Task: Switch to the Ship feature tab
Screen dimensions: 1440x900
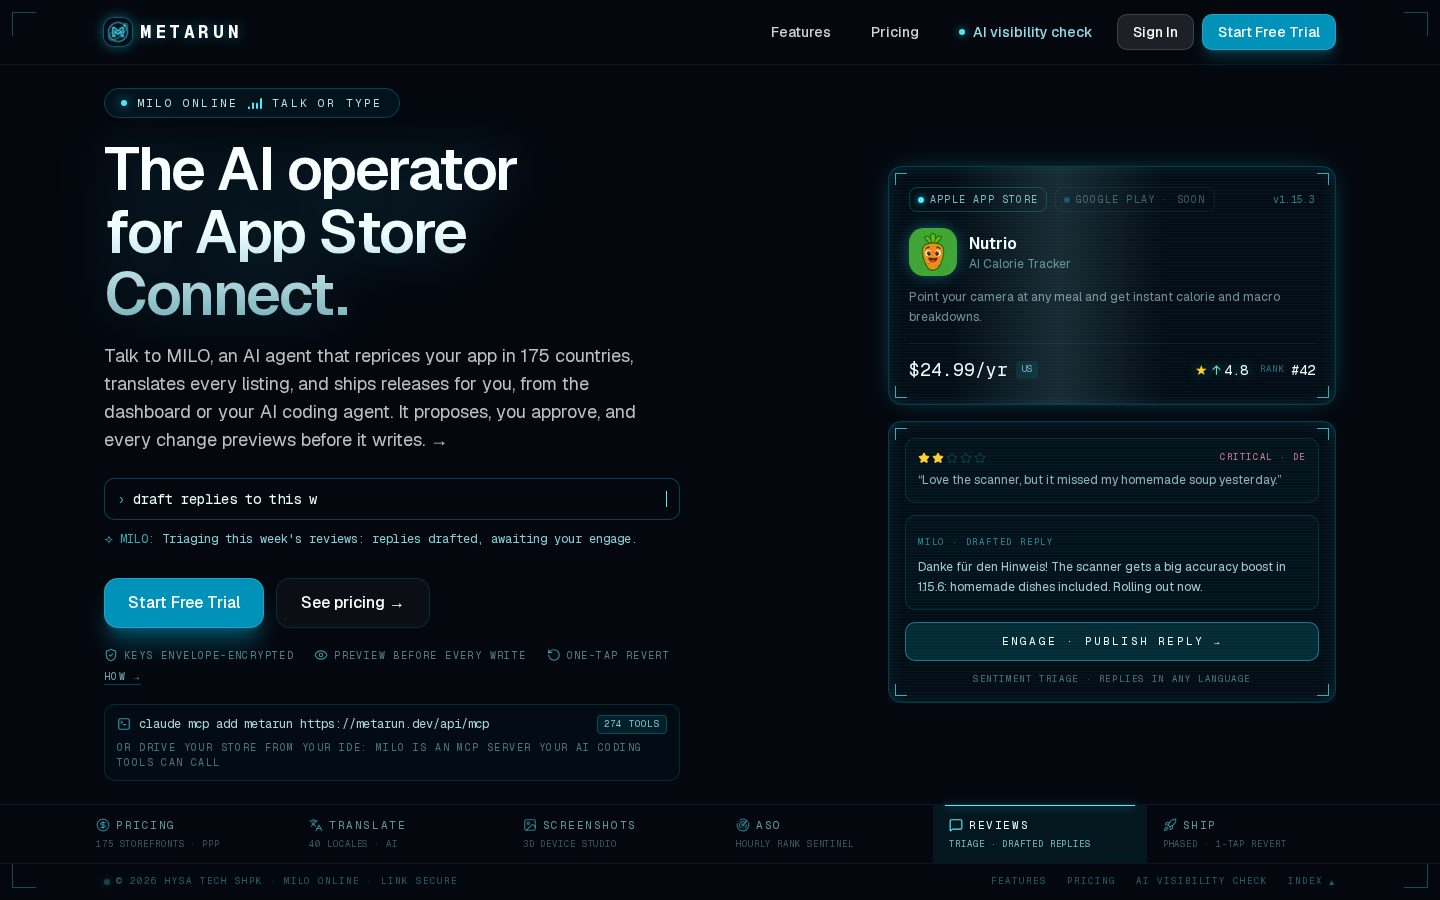Action: [x=1254, y=834]
